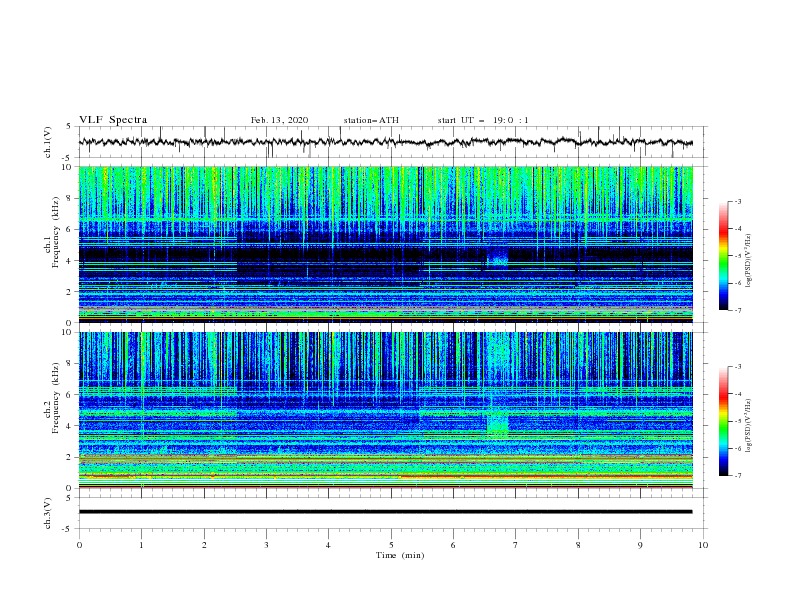Image resolution: width=792 pixels, height=612 pixels.
Task: Click the ch.1 frequency axis "8" tick
Action: (x=70, y=198)
